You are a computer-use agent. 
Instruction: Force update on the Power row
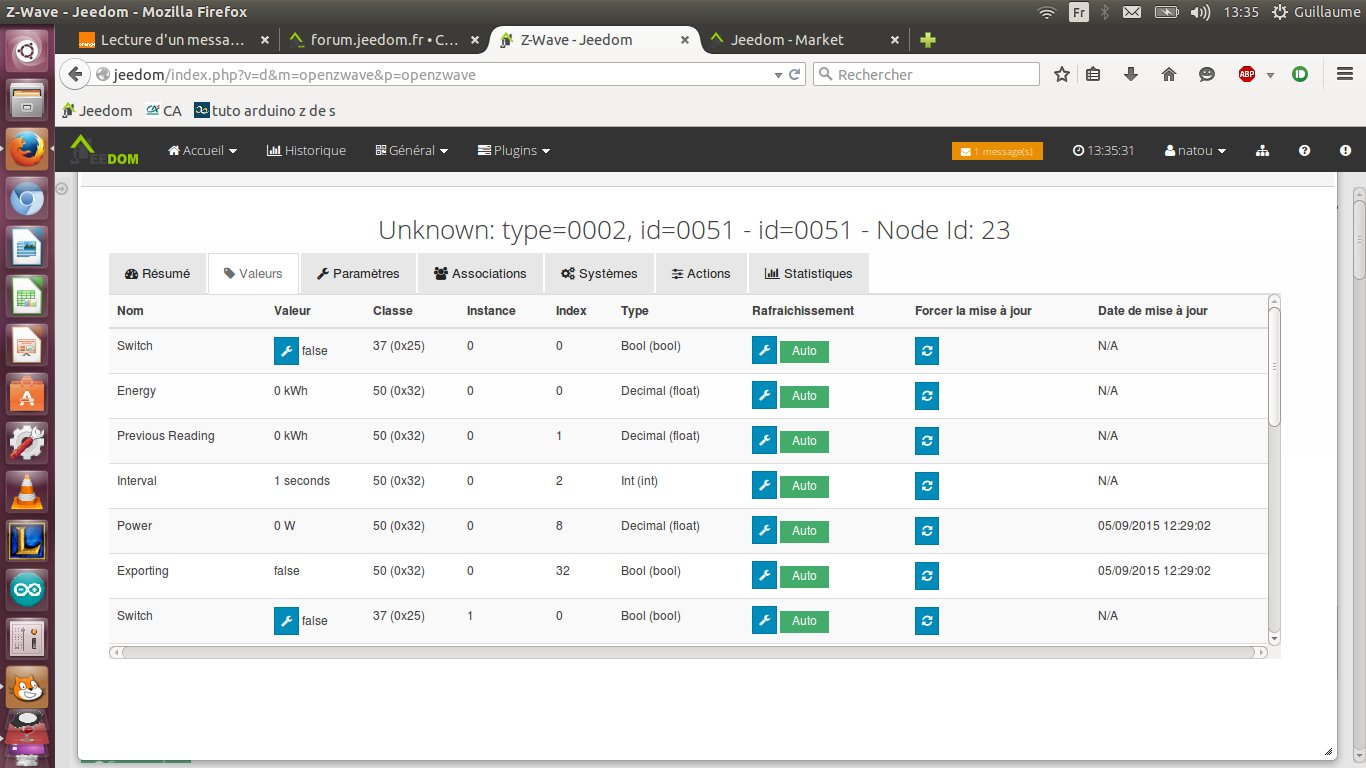coord(927,530)
